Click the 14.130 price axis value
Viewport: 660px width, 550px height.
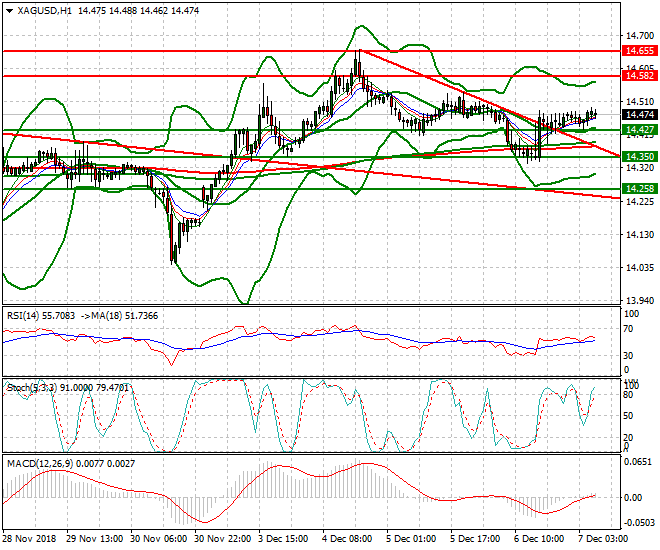640,235
